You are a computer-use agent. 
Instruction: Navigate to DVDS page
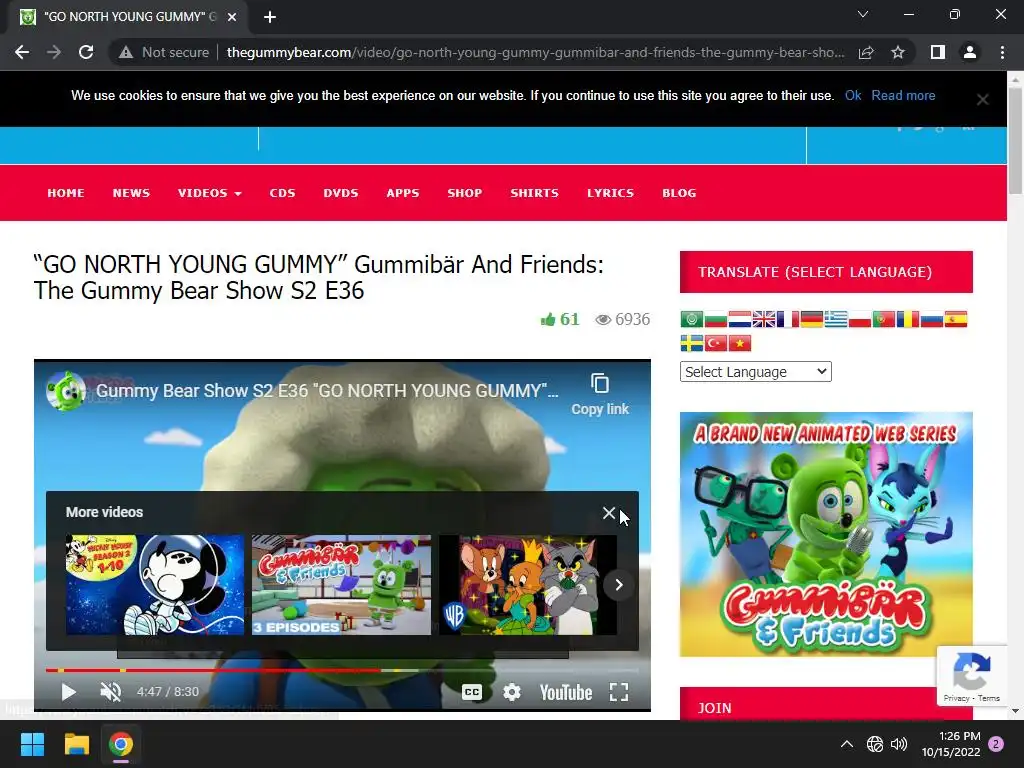pos(340,193)
